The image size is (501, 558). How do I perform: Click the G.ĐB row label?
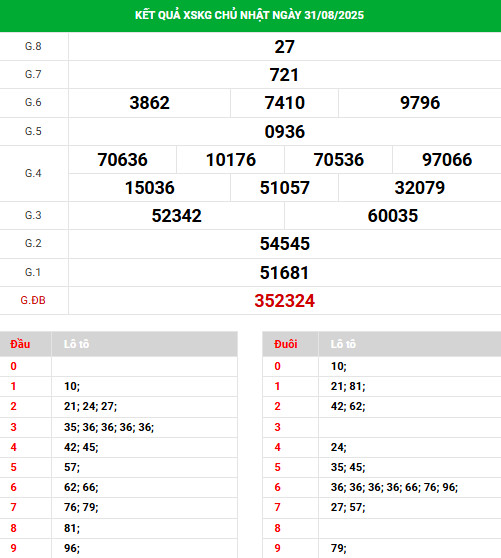(x=33, y=300)
